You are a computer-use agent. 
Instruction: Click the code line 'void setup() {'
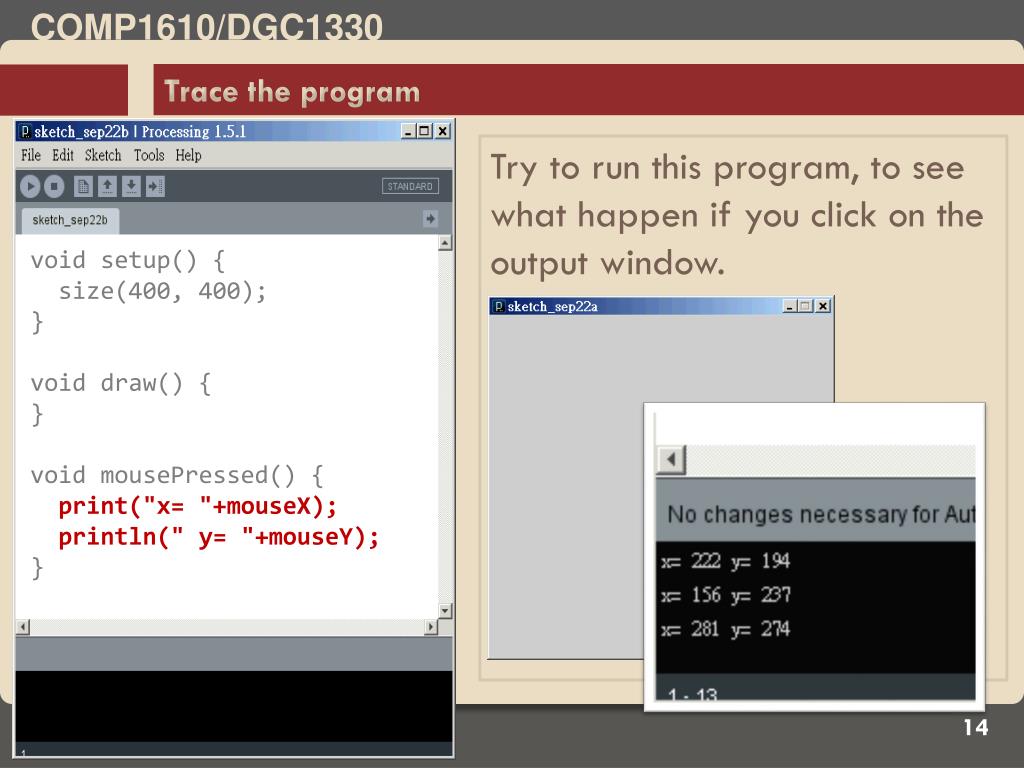click(x=128, y=261)
